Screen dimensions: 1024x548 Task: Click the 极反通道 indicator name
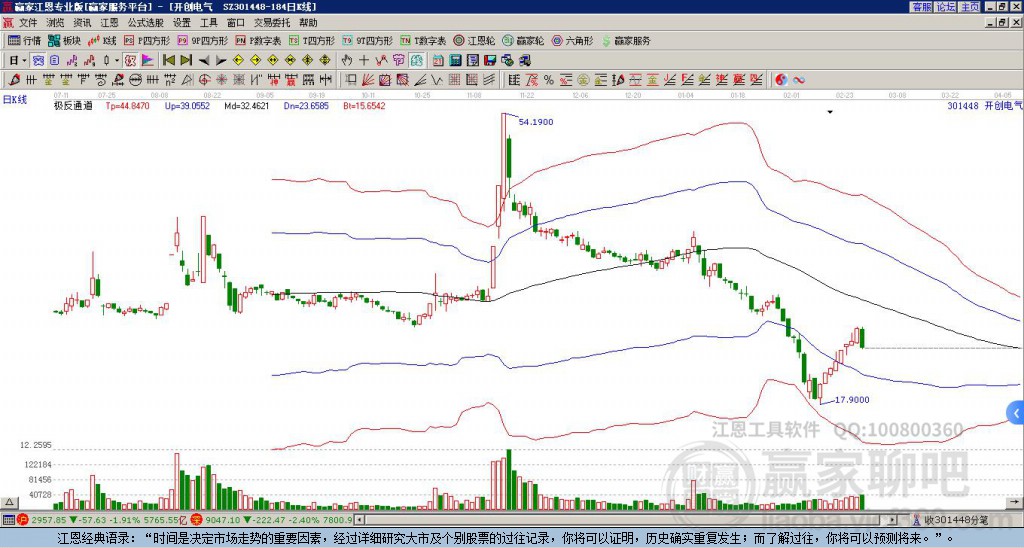tap(73, 105)
